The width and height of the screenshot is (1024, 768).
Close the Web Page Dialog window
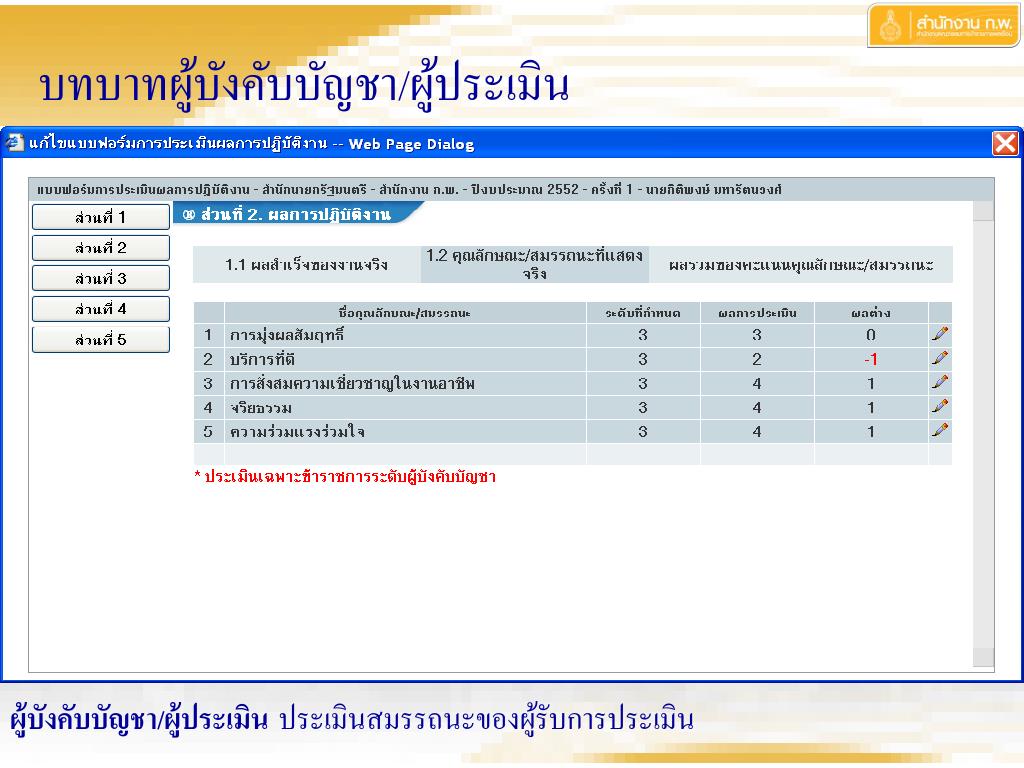1005,143
